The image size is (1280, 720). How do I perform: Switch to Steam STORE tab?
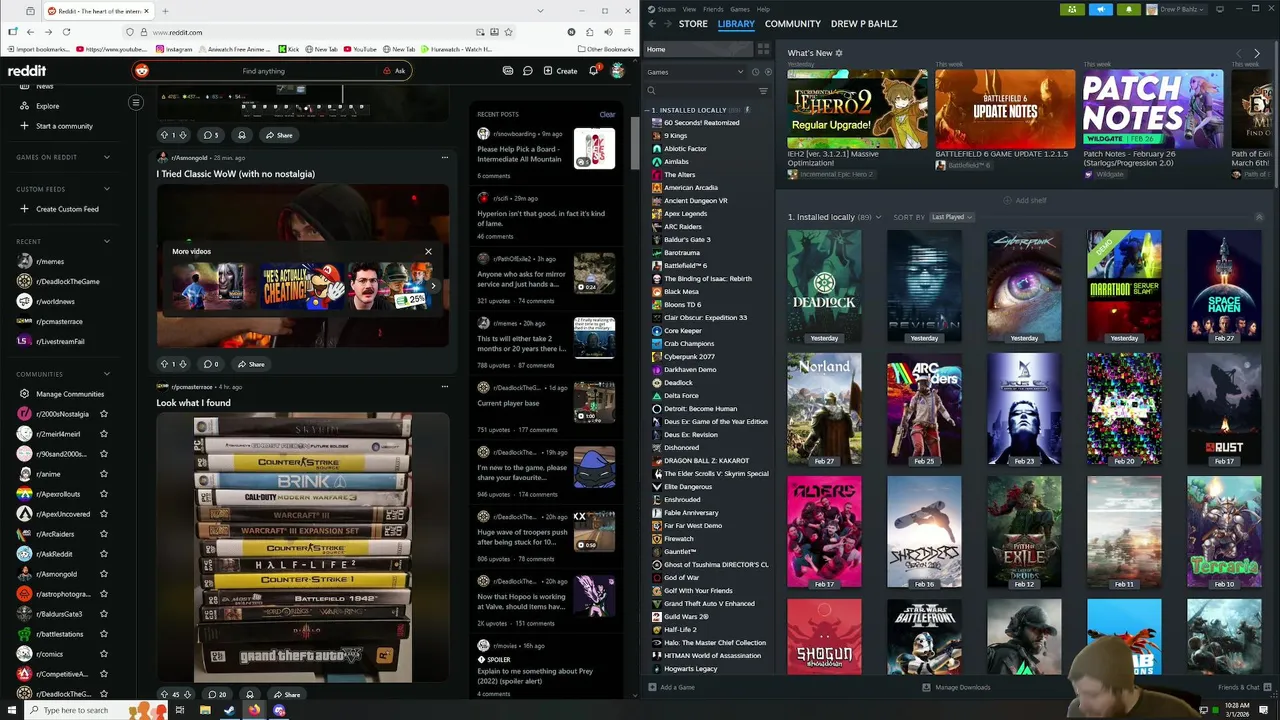coord(693,23)
